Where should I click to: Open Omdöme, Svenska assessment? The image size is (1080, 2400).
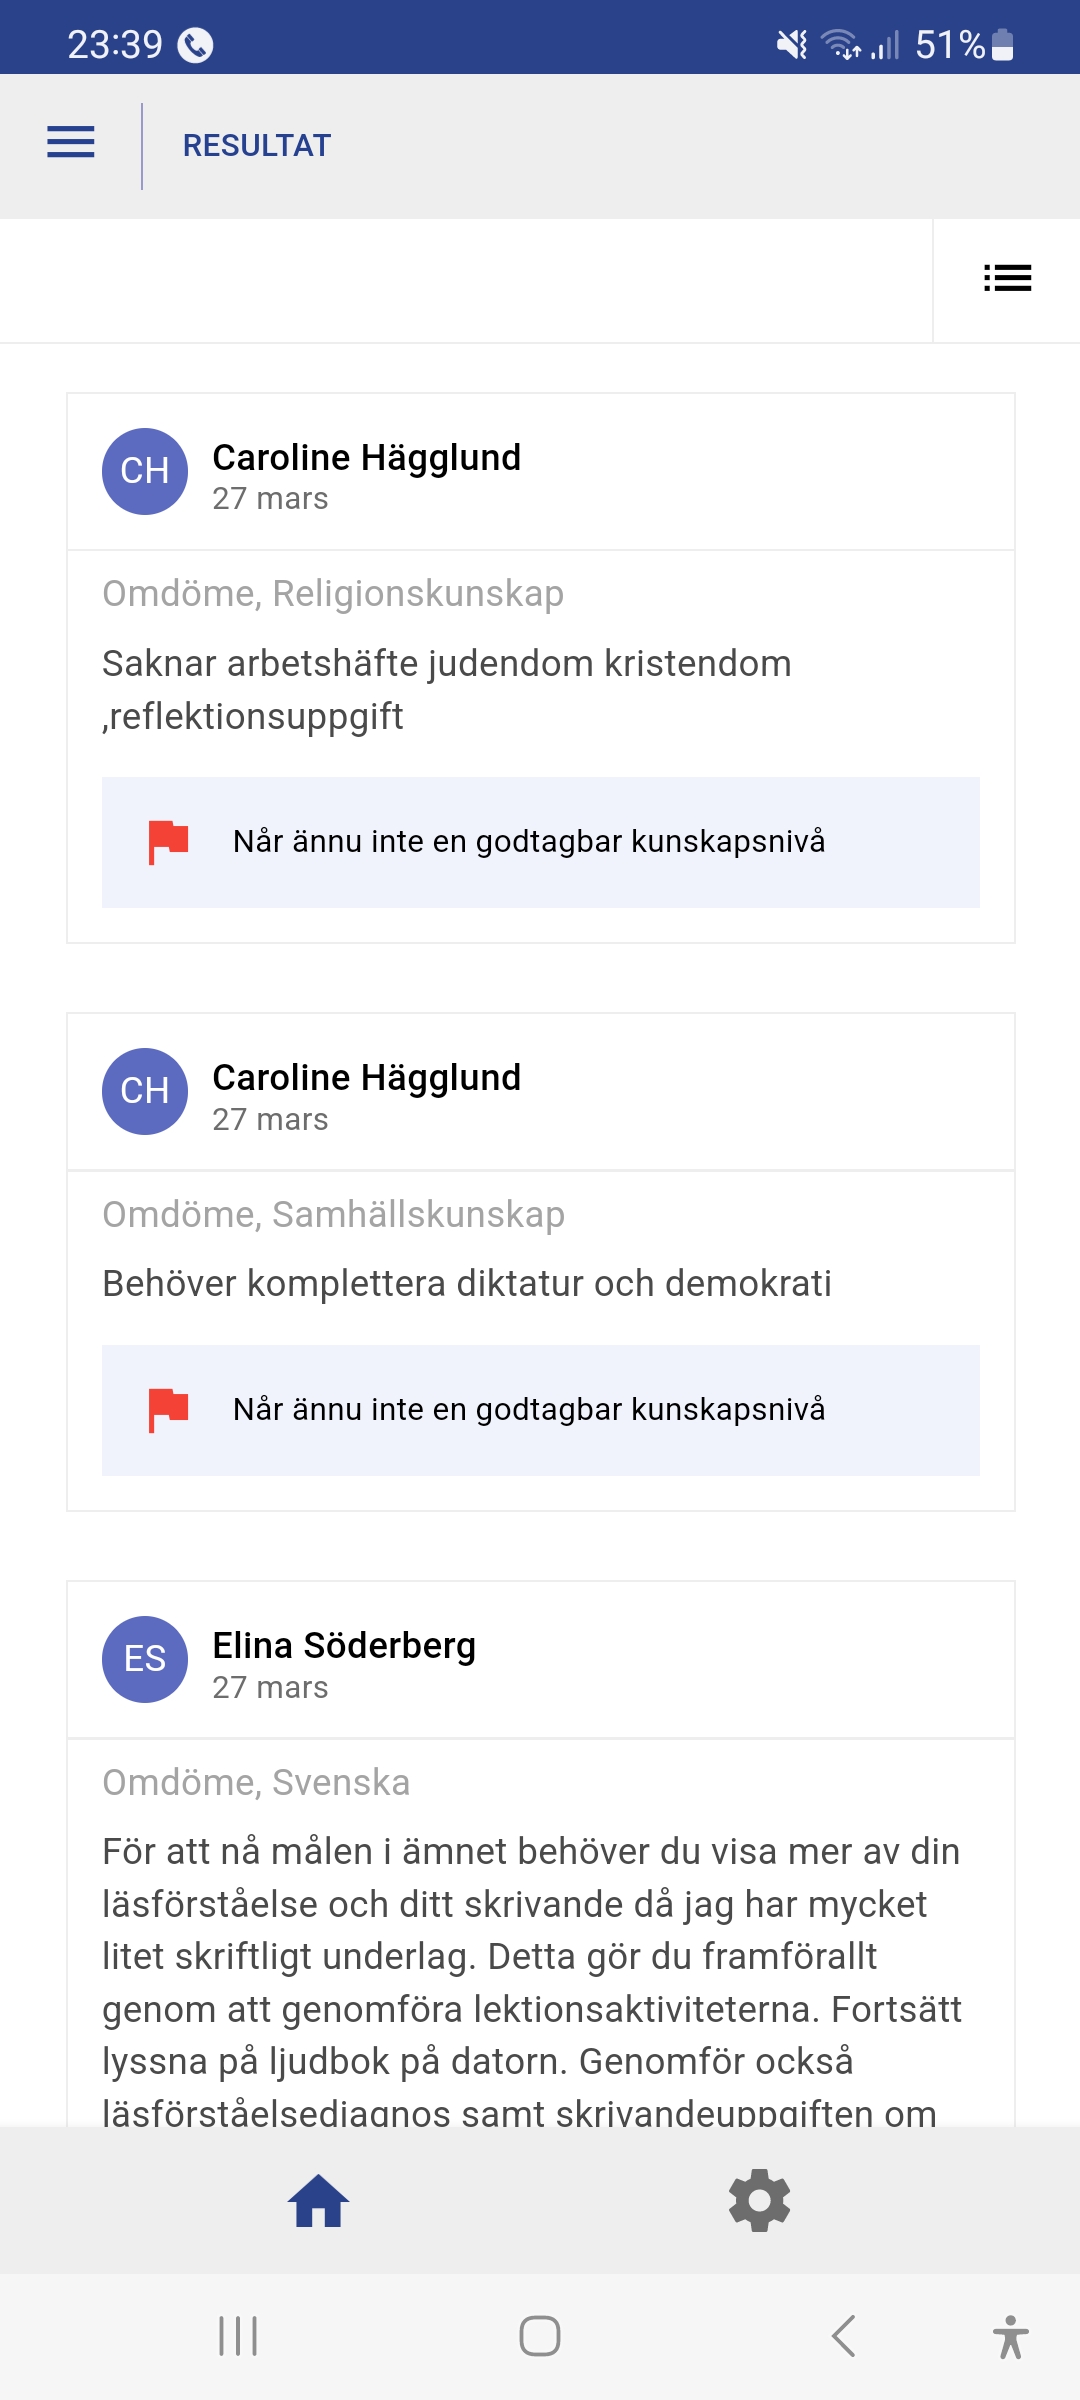[256, 1783]
